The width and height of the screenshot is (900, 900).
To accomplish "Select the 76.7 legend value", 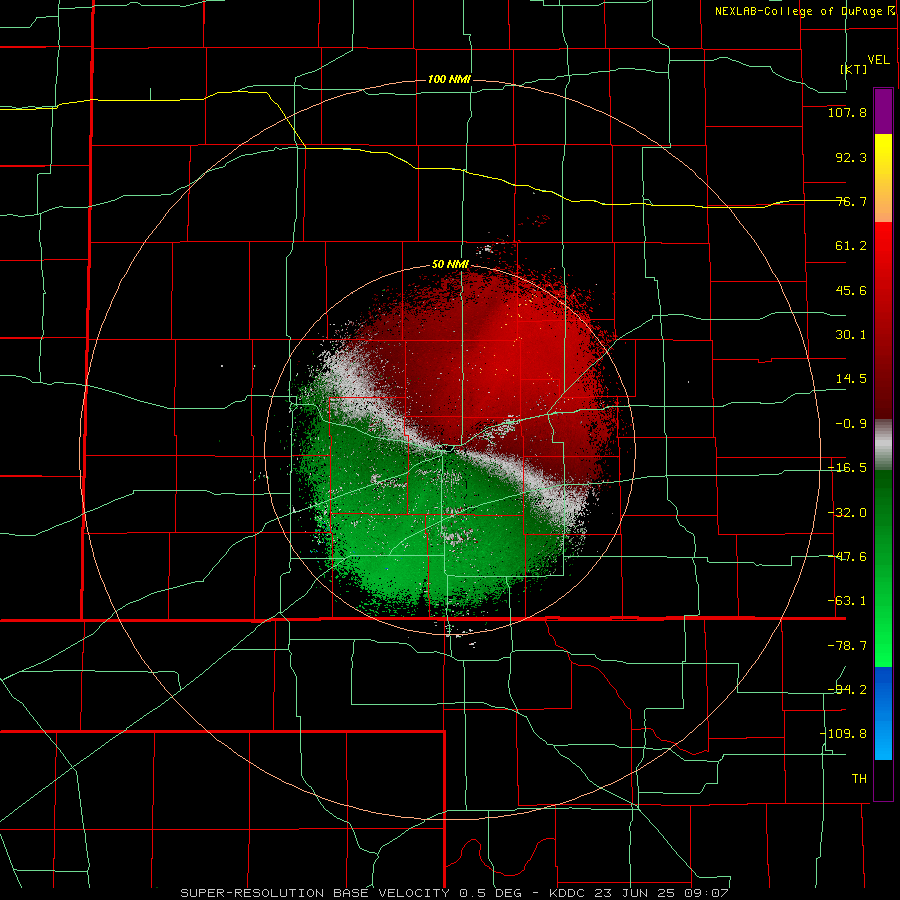I will point(851,201).
